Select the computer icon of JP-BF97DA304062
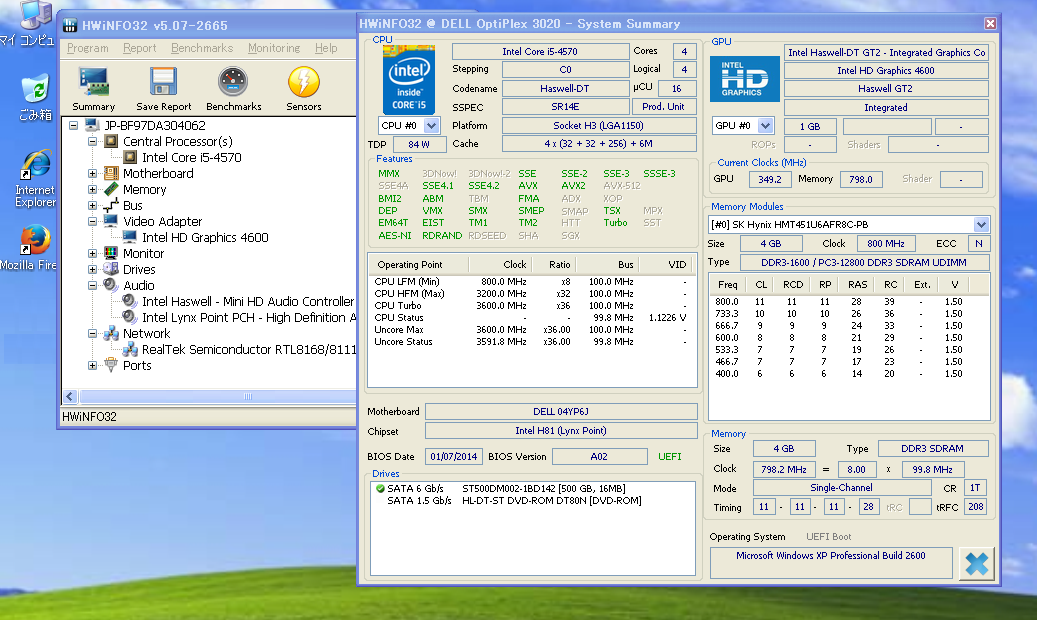Viewport: 1037px width, 620px height. point(93,125)
